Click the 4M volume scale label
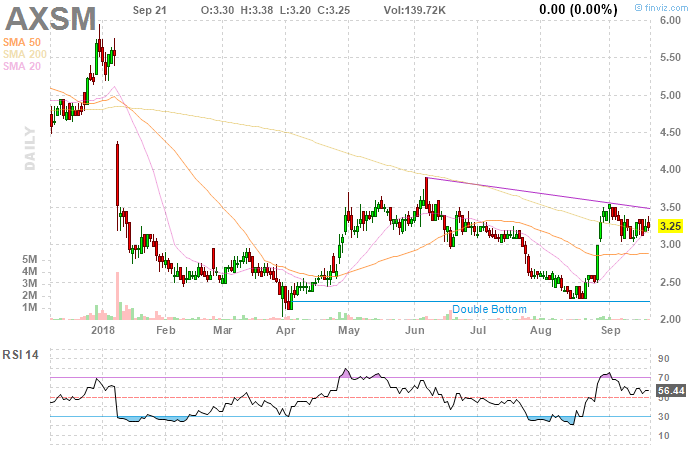 [x=29, y=271]
